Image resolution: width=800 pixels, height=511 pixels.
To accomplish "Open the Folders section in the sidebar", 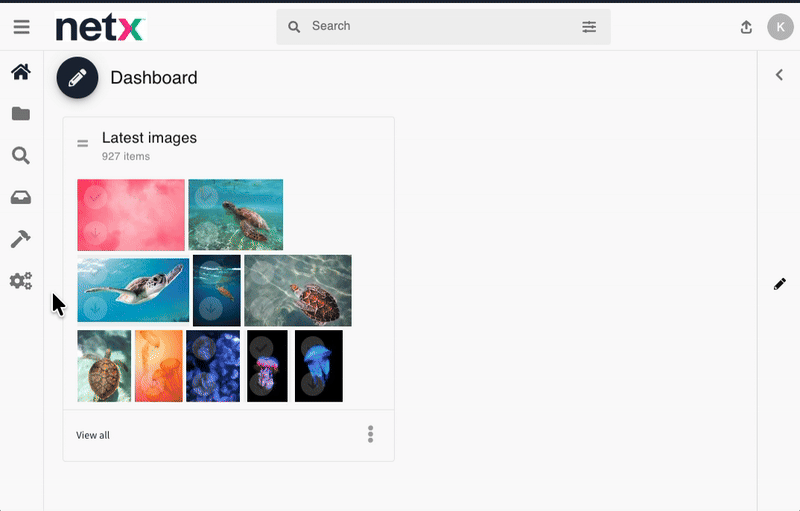I will tap(21, 114).
